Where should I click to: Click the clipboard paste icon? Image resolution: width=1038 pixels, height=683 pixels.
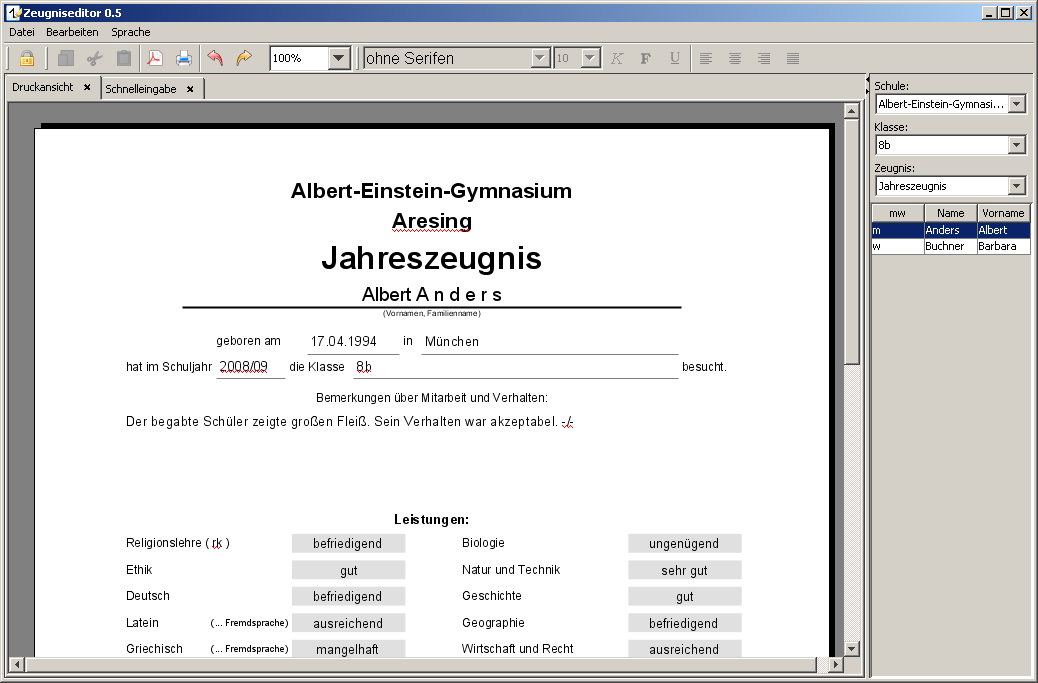[124, 58]
